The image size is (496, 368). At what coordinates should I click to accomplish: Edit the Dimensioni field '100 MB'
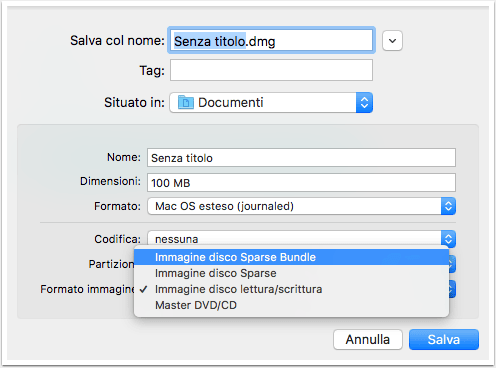[x=301, y=183]
